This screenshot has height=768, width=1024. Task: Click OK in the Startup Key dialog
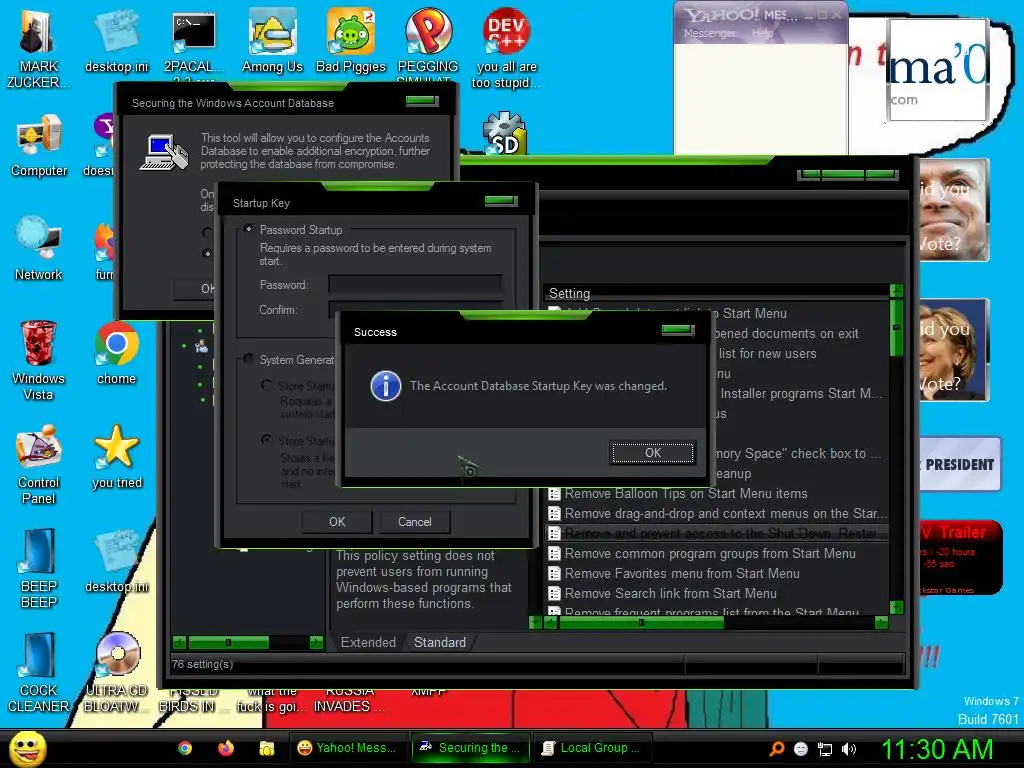337,522
